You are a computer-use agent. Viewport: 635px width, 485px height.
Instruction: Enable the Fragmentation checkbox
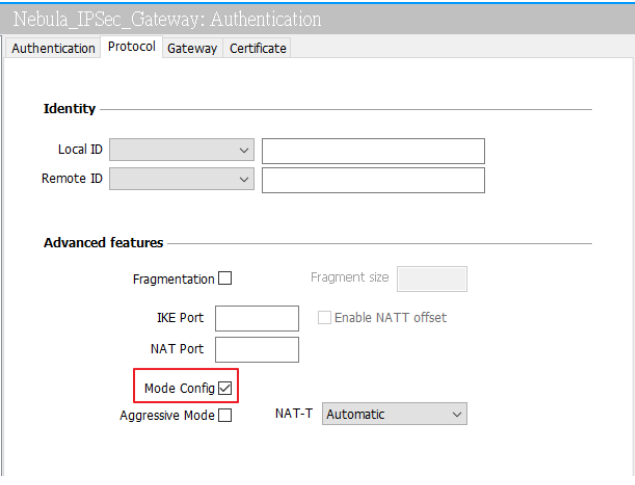tap(225, 279)
